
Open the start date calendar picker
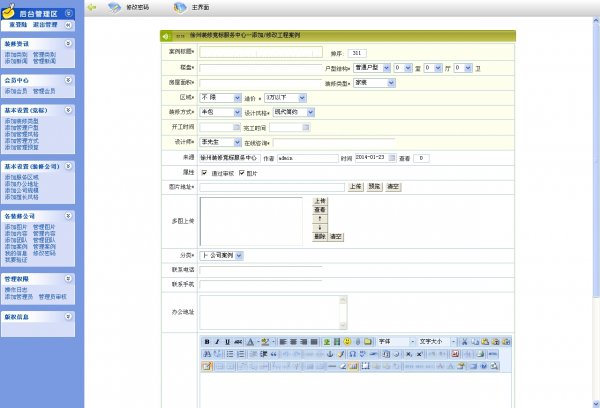point(236,127)
